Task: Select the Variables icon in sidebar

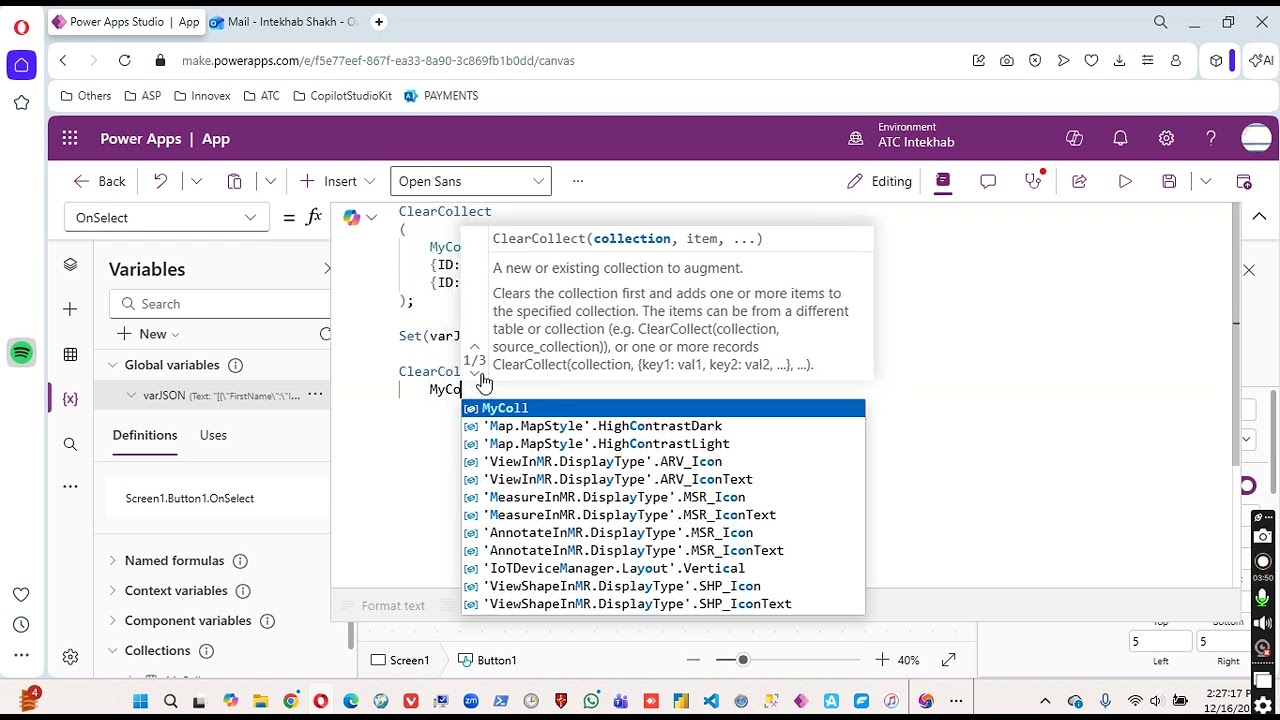Action: (x=70, y=399)
